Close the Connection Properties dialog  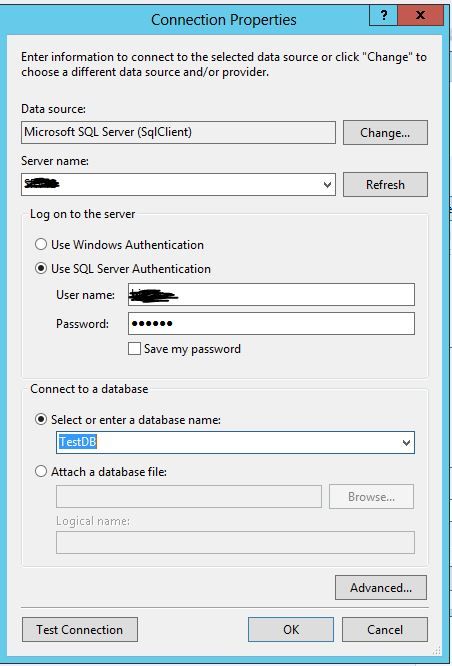(x=421, y=16)
